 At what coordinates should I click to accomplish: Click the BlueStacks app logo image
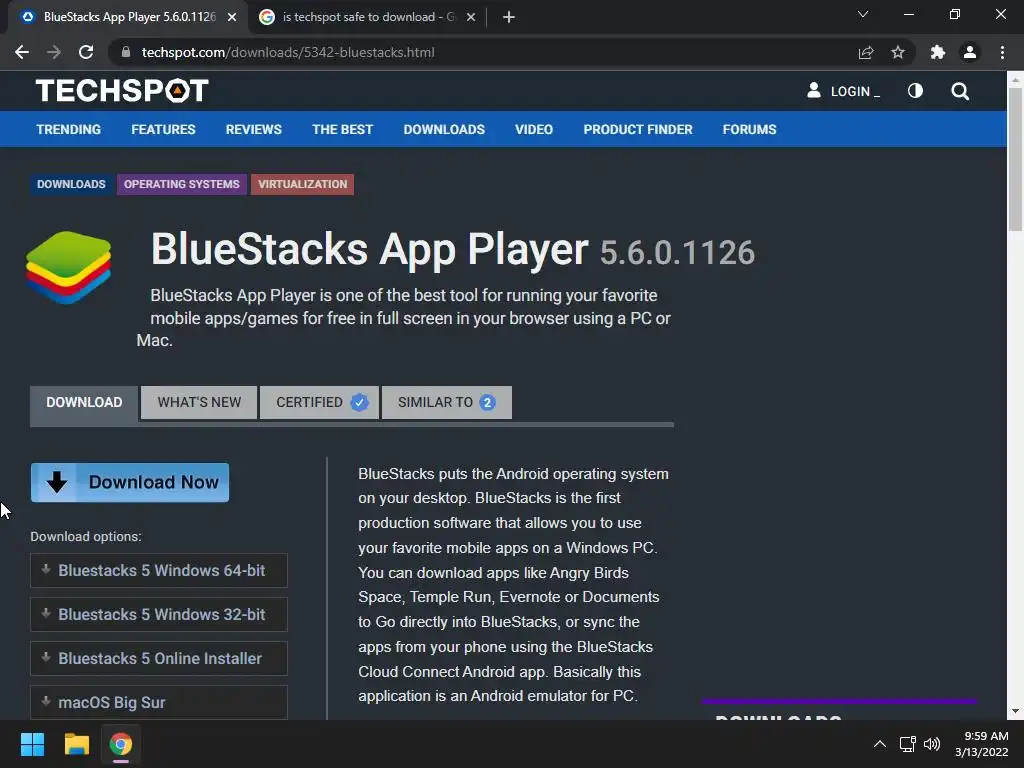69,267
